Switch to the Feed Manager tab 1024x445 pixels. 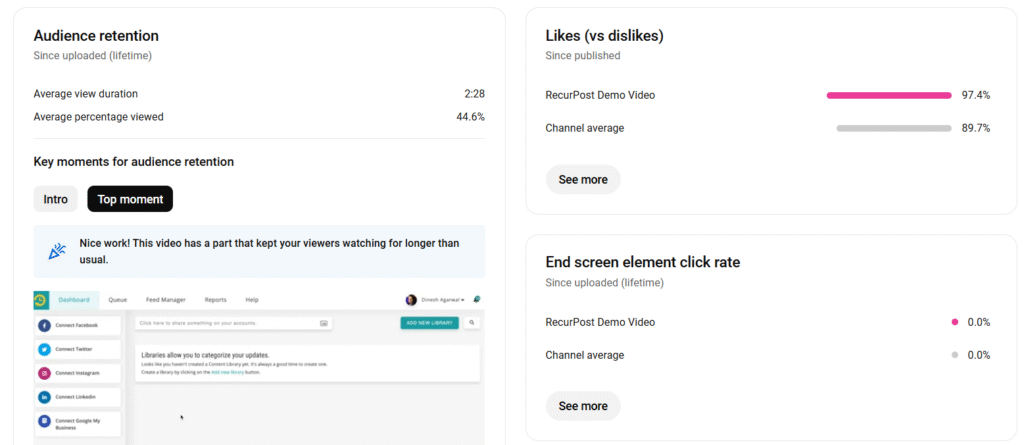tap(166, 300)
